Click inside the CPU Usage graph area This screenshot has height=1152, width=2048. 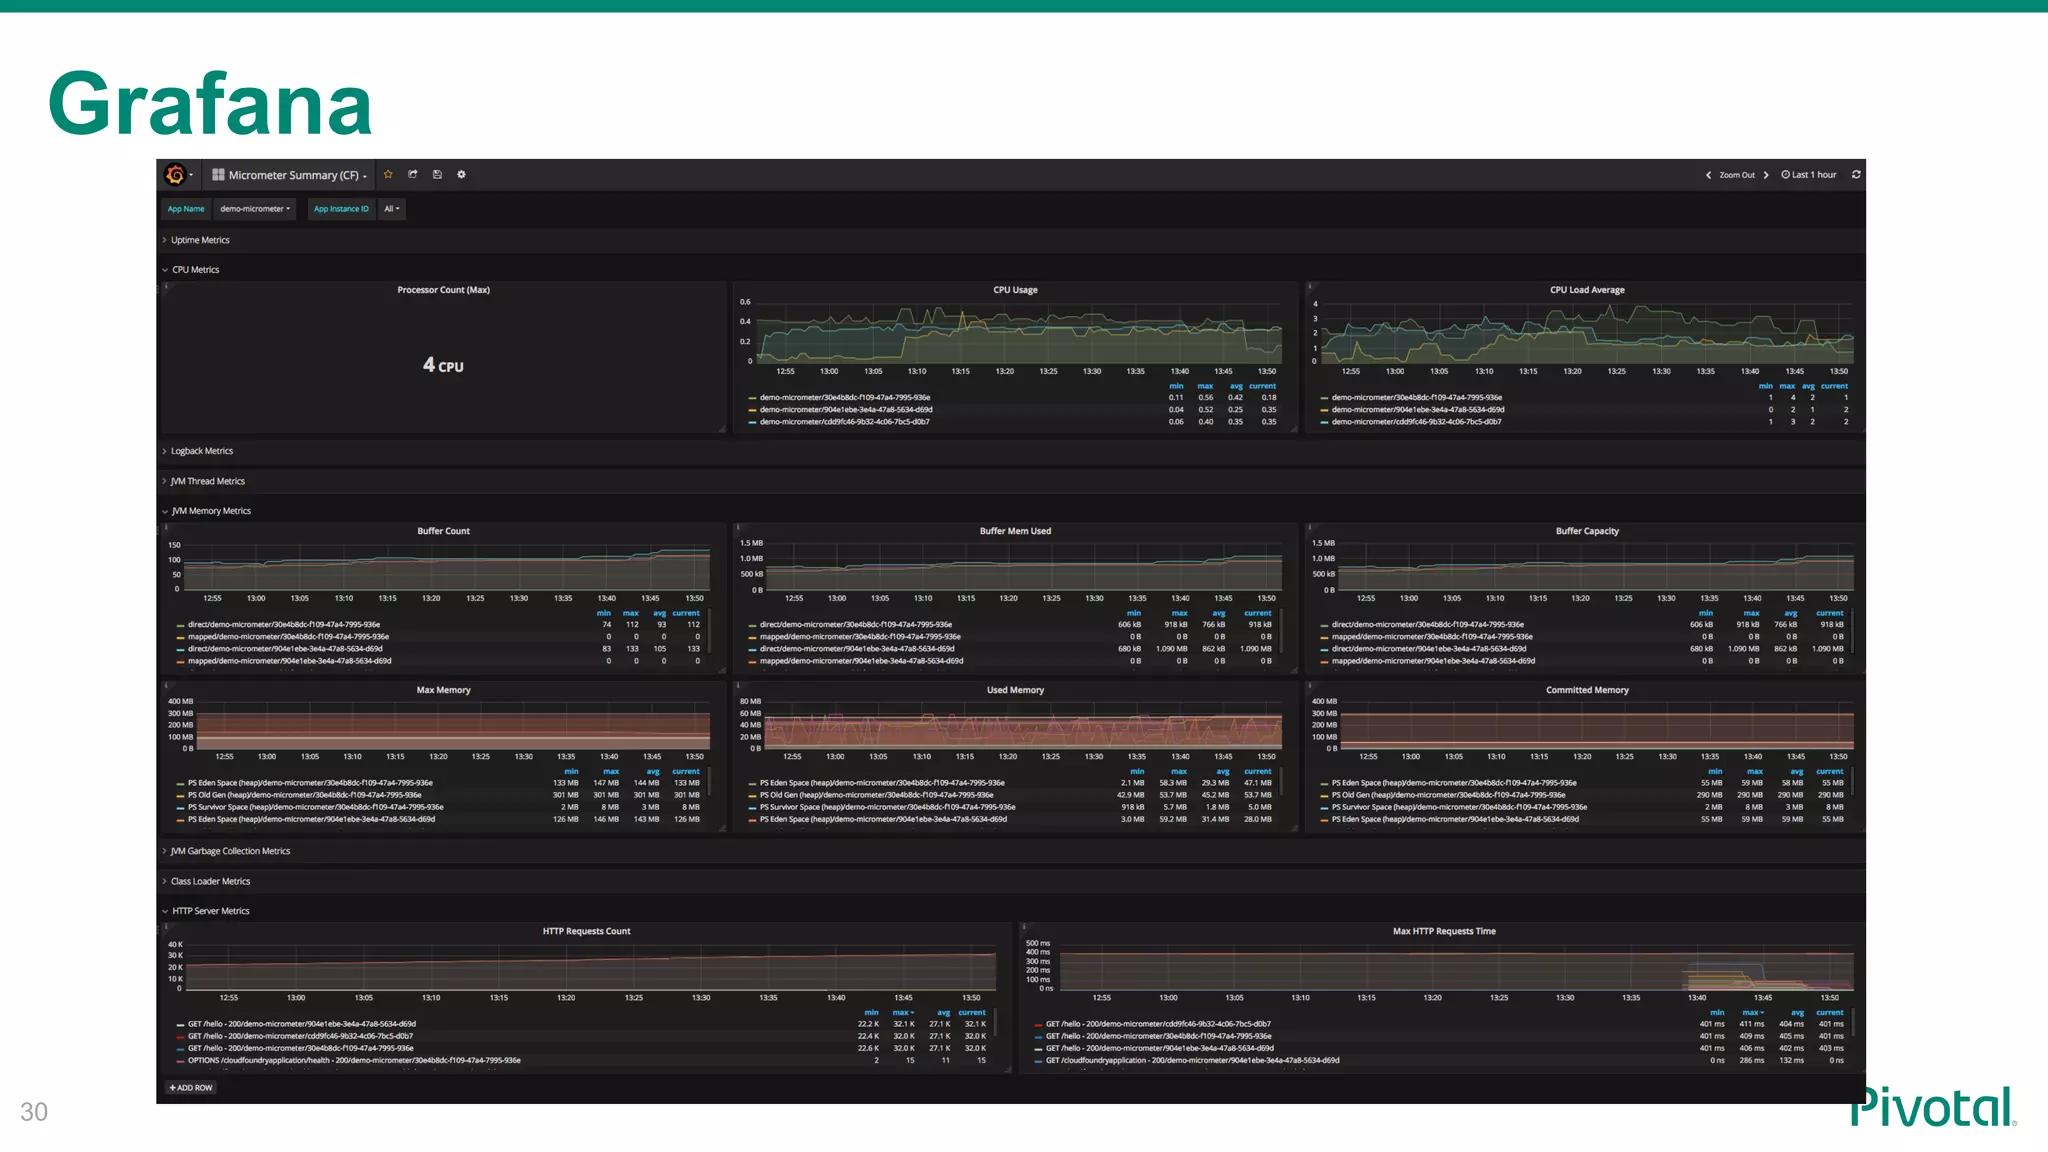tap(1019, 332)
